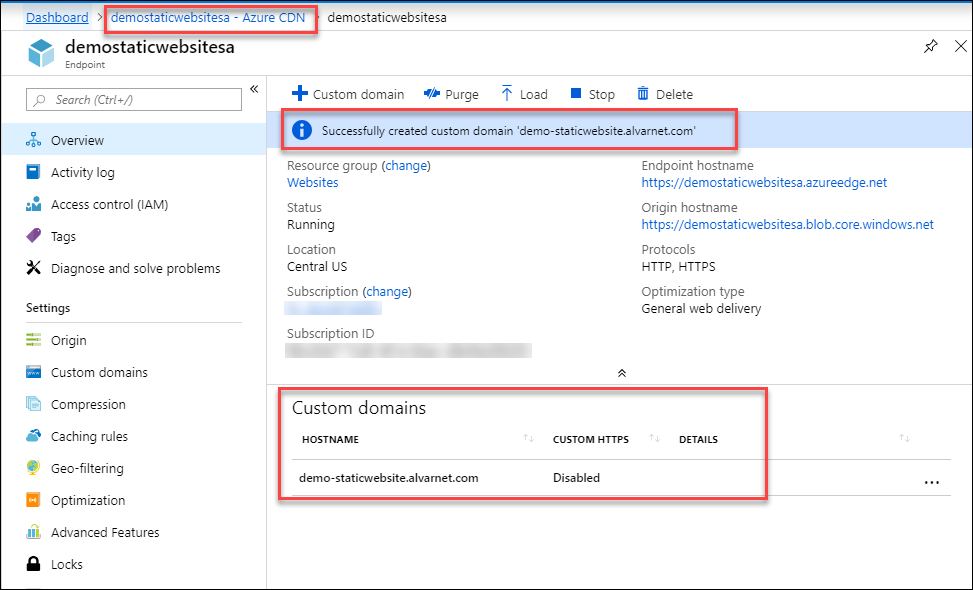
Task: Collapse the sidebar menu with the double chevron
Action: 254,89
